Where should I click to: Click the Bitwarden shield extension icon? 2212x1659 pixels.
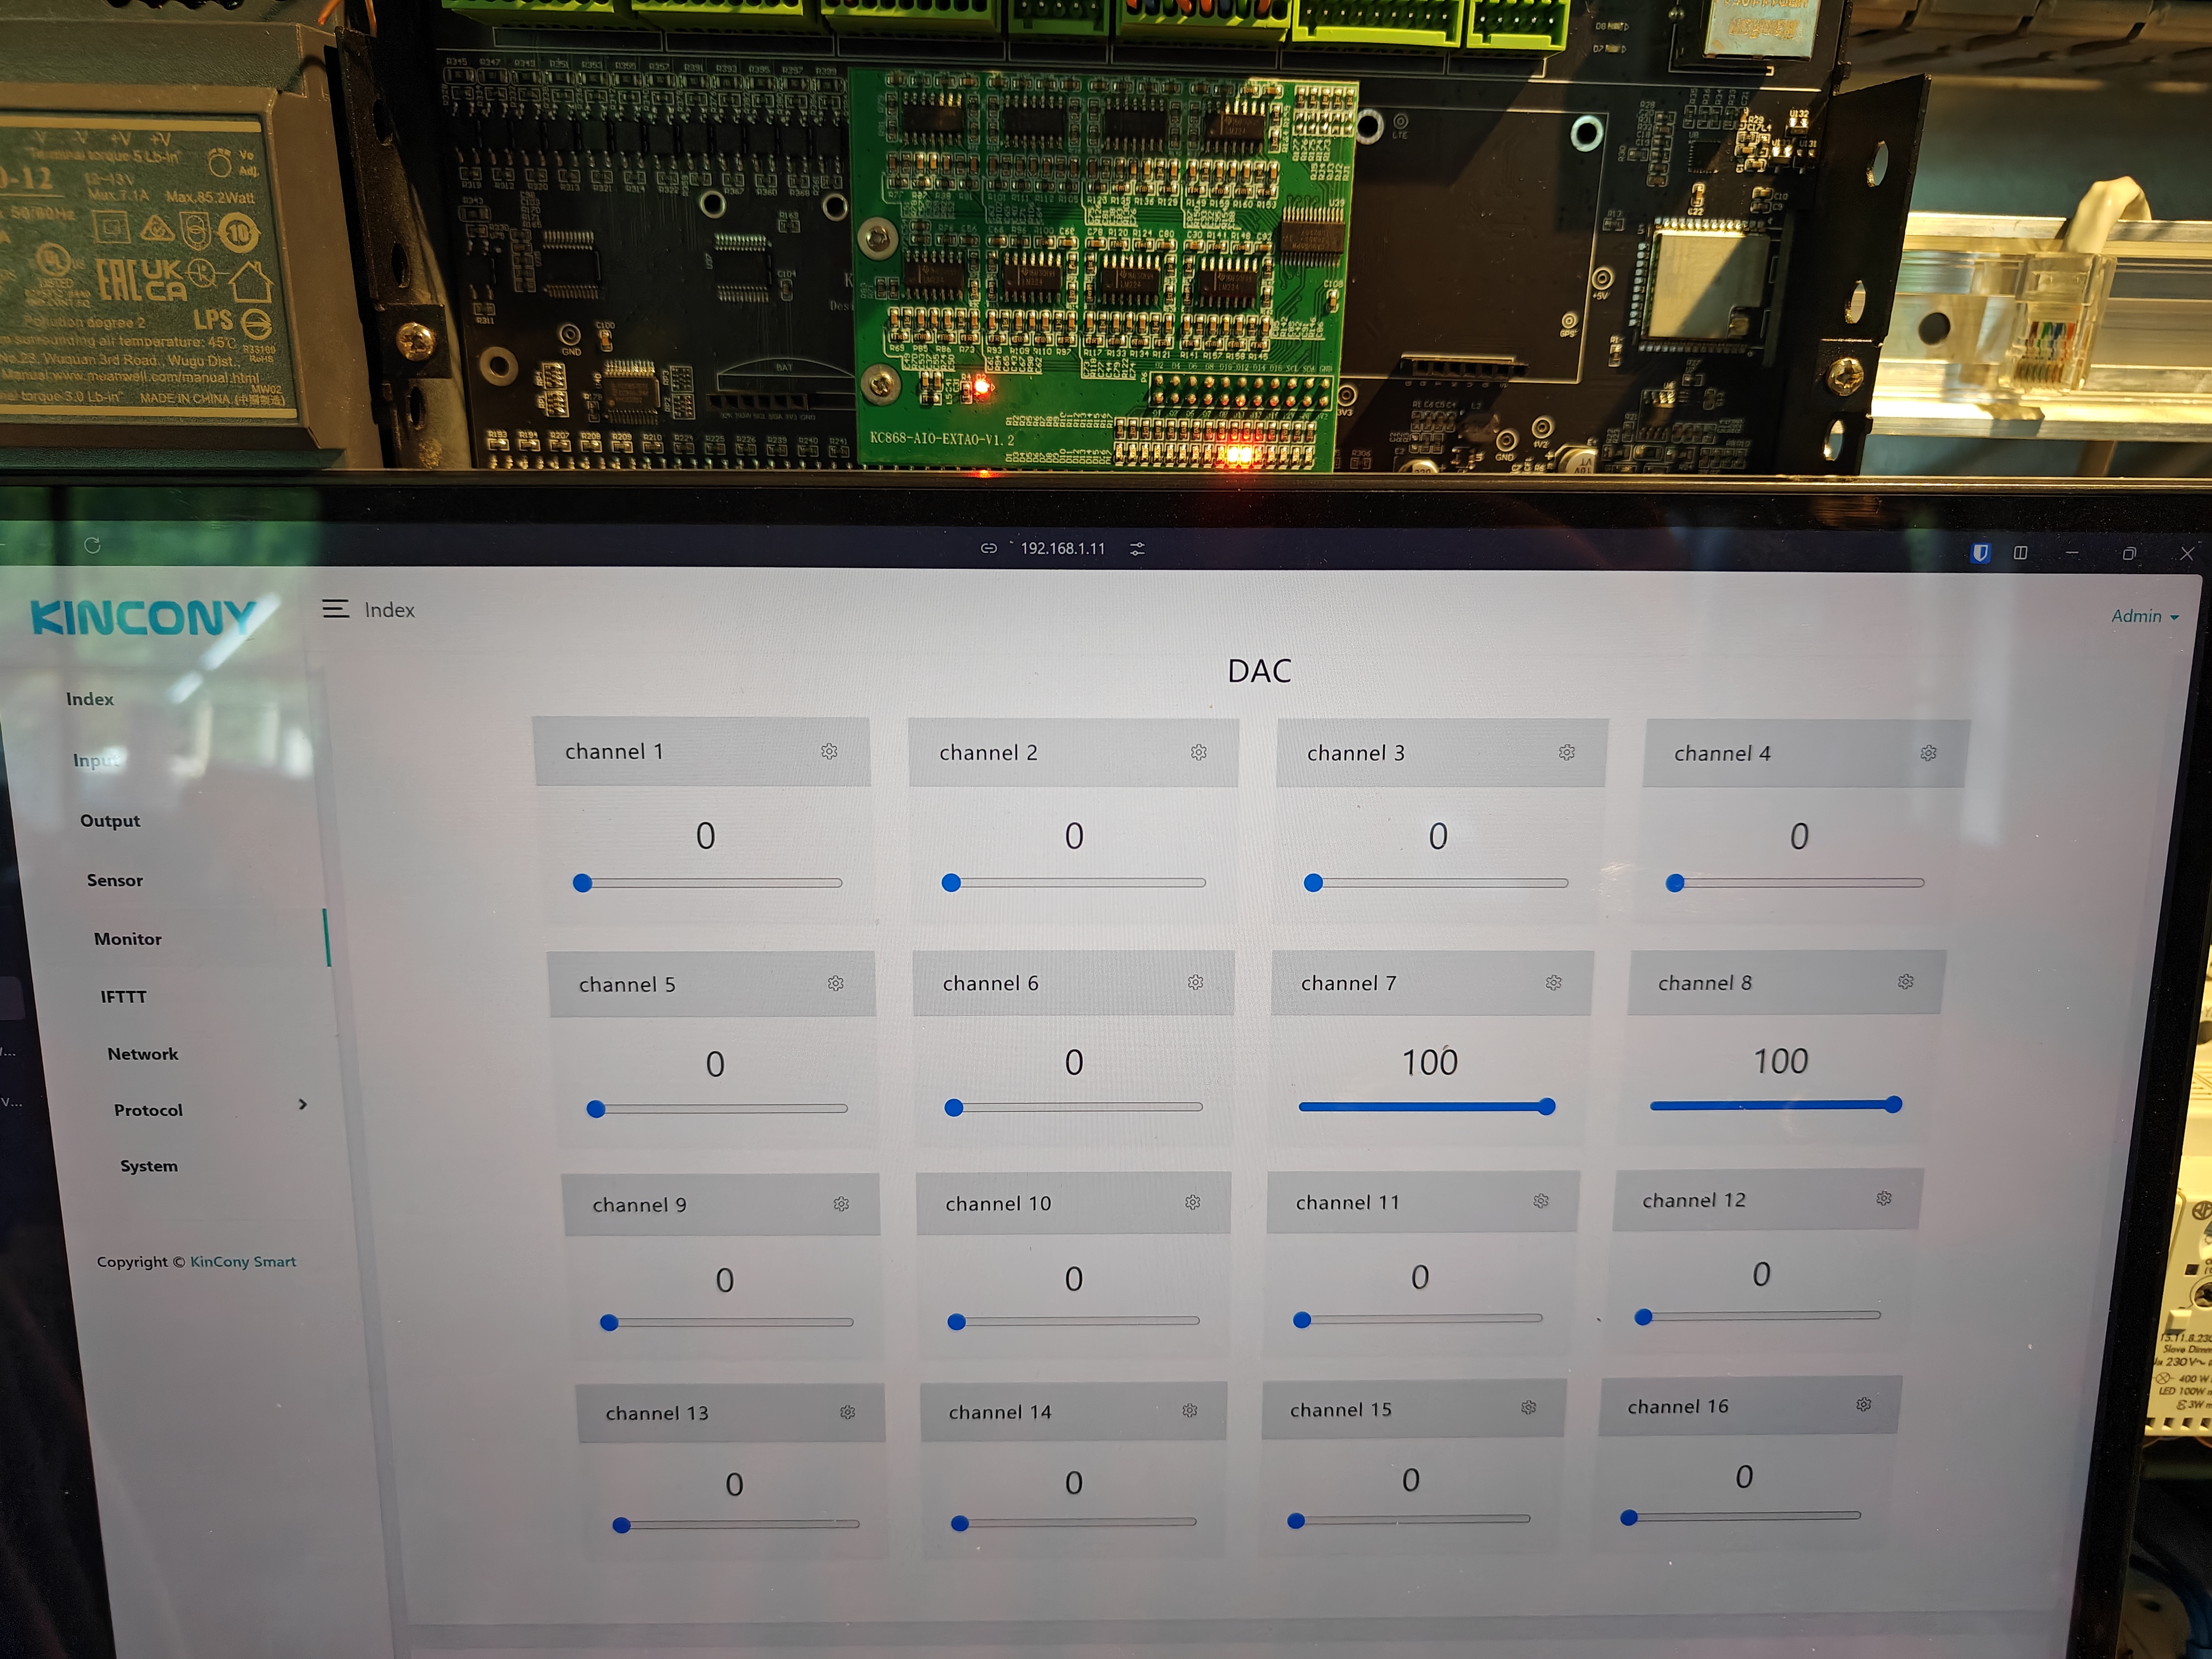click(x=1980, y=552)
